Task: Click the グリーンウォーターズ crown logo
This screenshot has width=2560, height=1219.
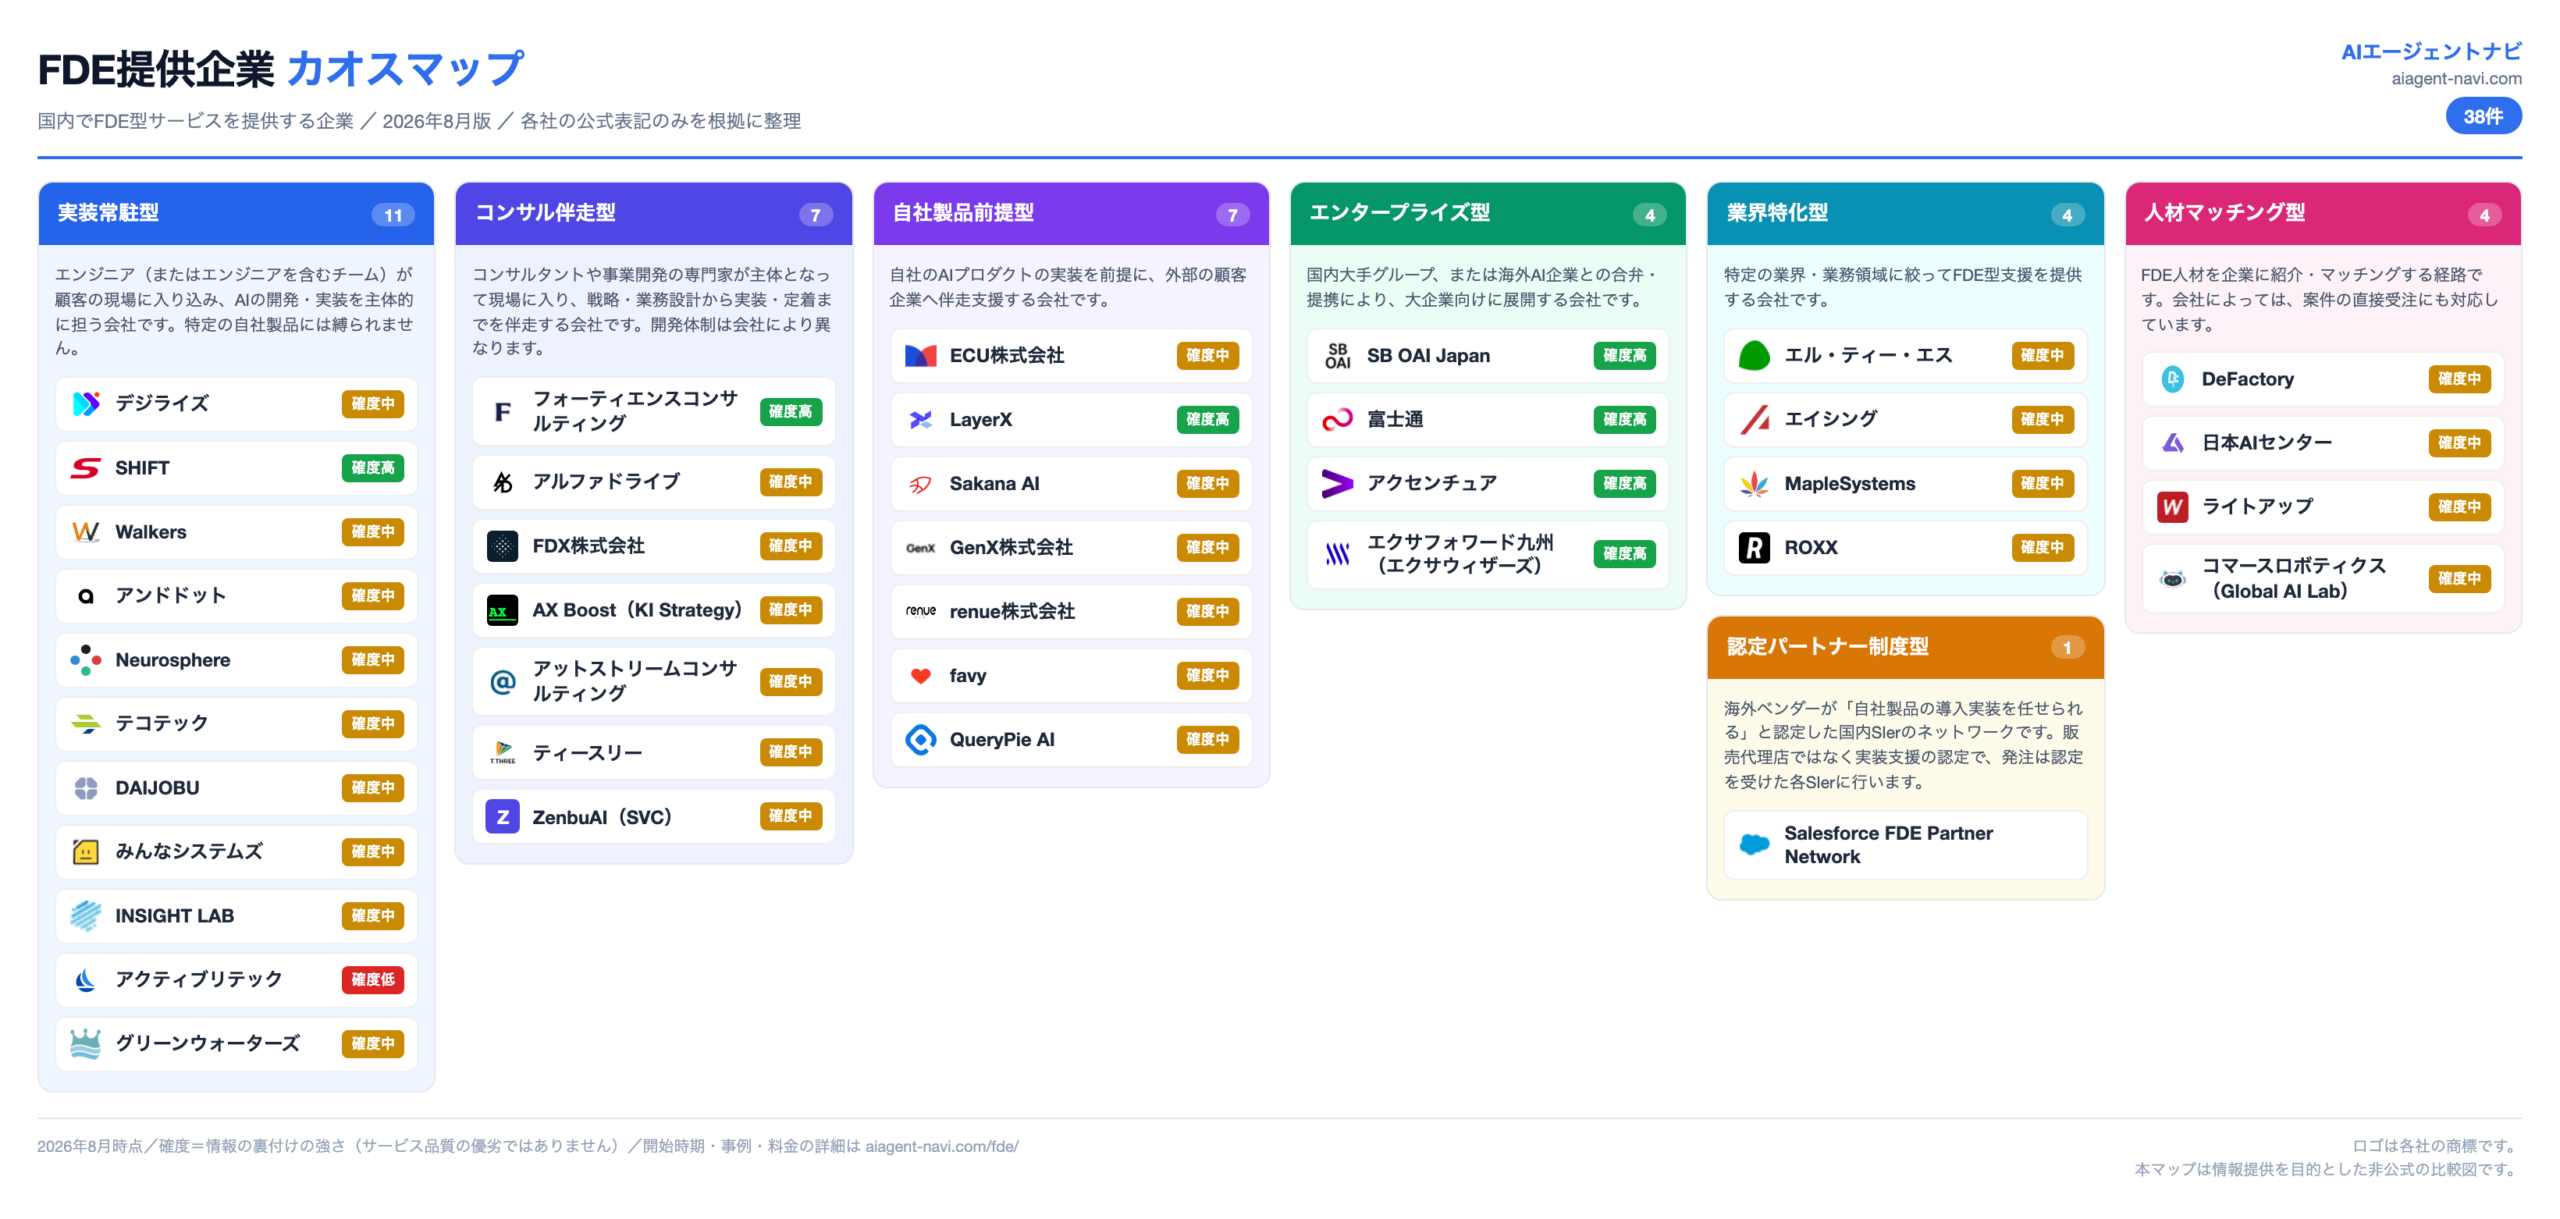Action: point(86,1044)
